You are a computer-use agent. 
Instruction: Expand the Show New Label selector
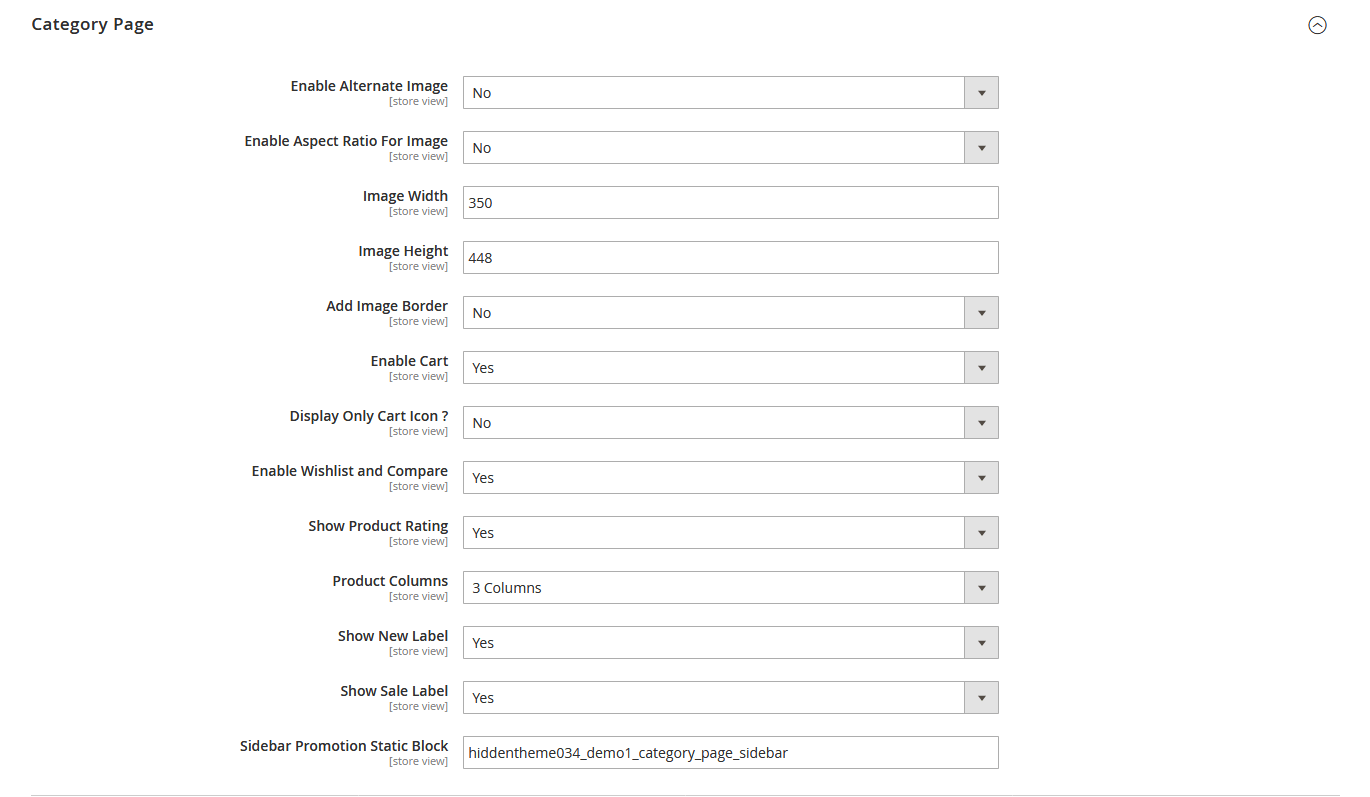(x=982, y=642)
